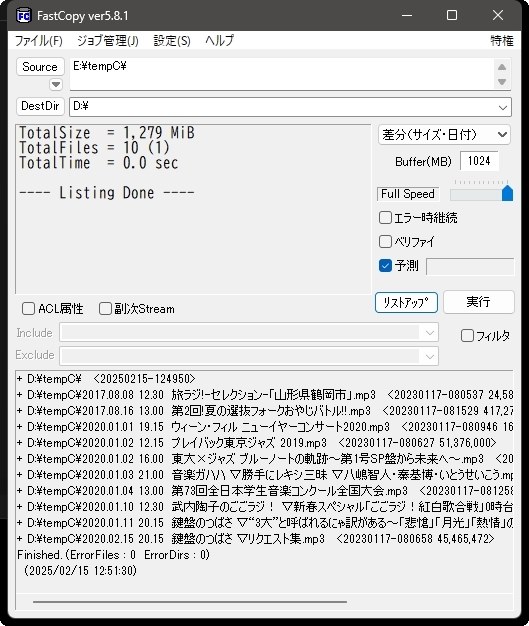Minimize the FastCopy window
The width and height of the screenshot is (529, 626).
tap(407, 16)
